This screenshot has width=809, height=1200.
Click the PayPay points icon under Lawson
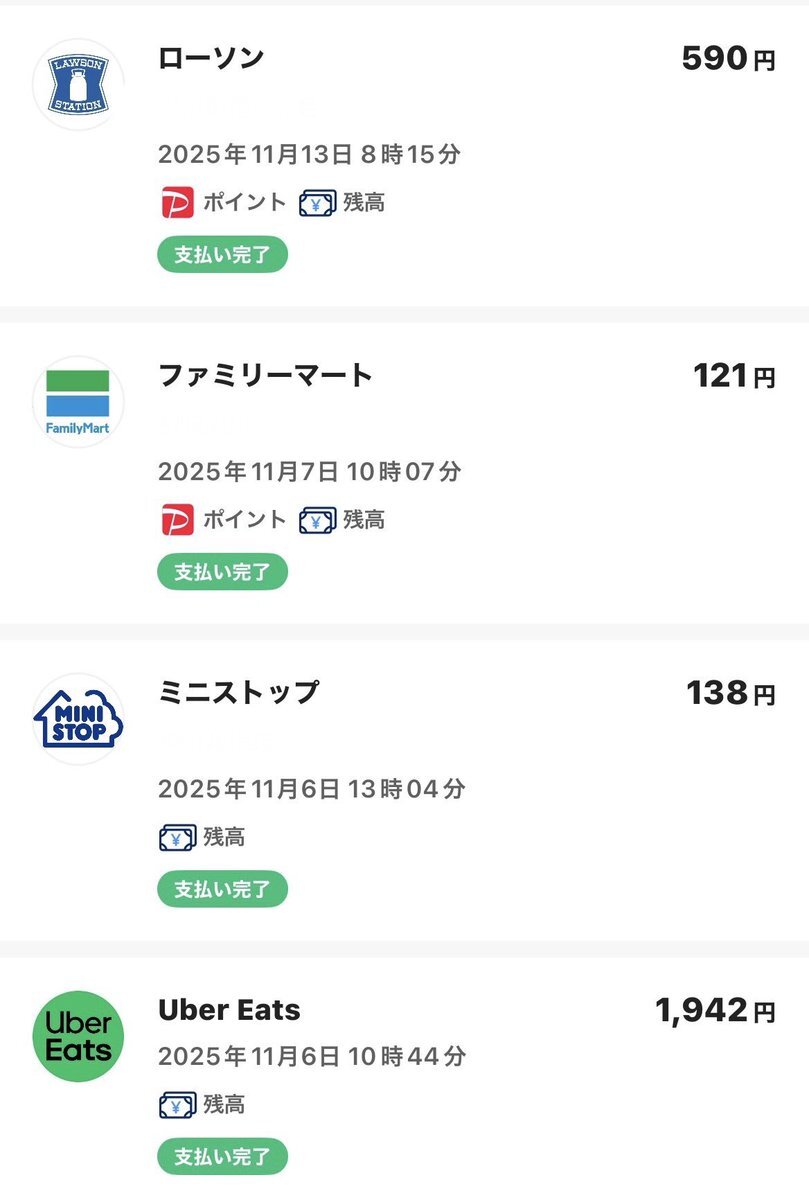pos(177,203)
